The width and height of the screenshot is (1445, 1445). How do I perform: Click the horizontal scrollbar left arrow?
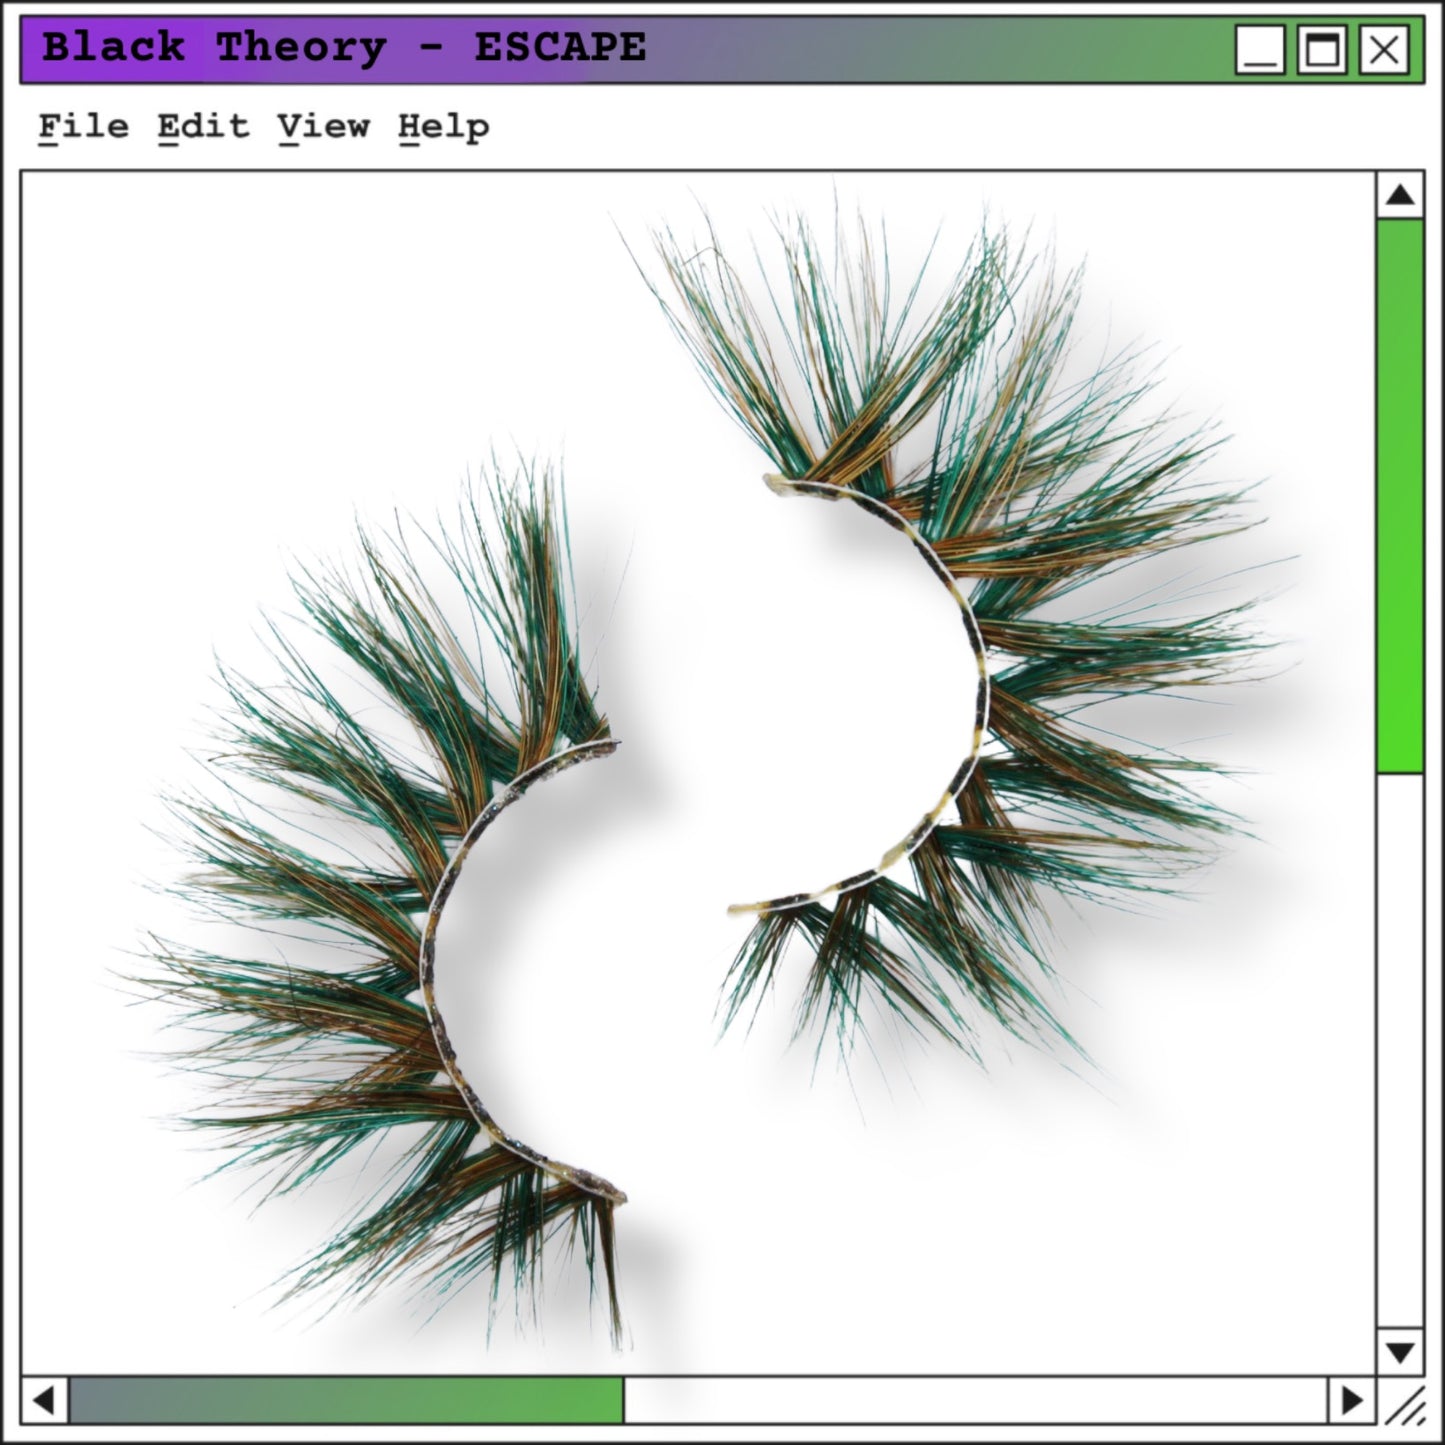click(x=44, y=1400)
